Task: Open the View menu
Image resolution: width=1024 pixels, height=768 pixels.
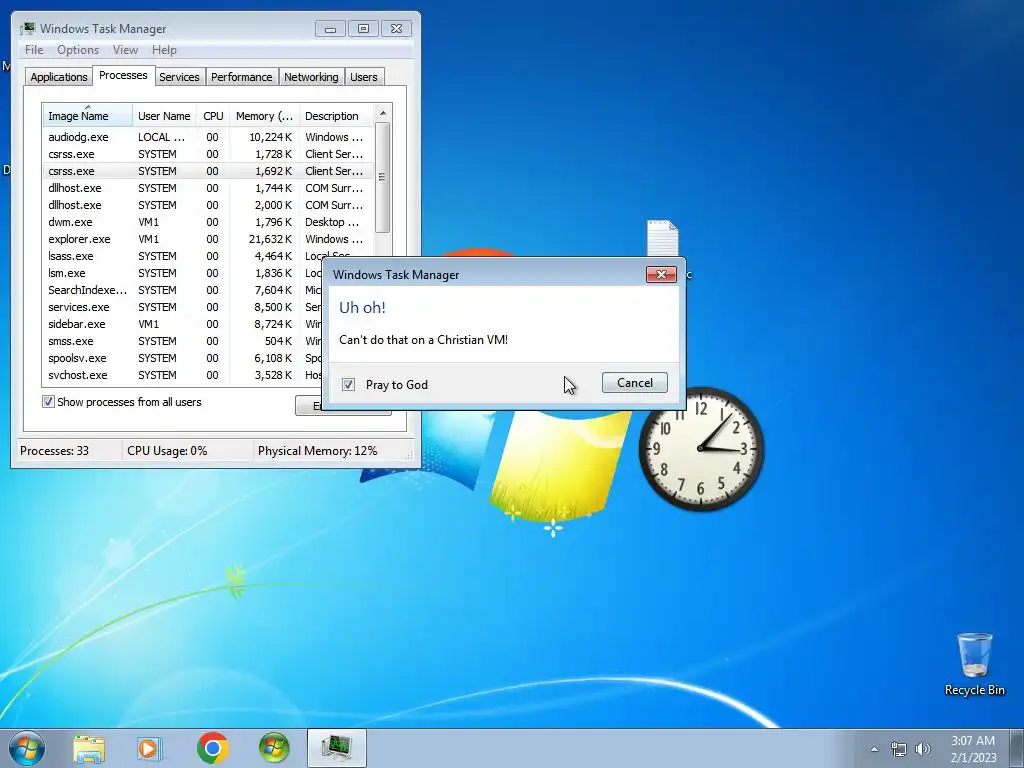Action: click(x=125, y=50)
